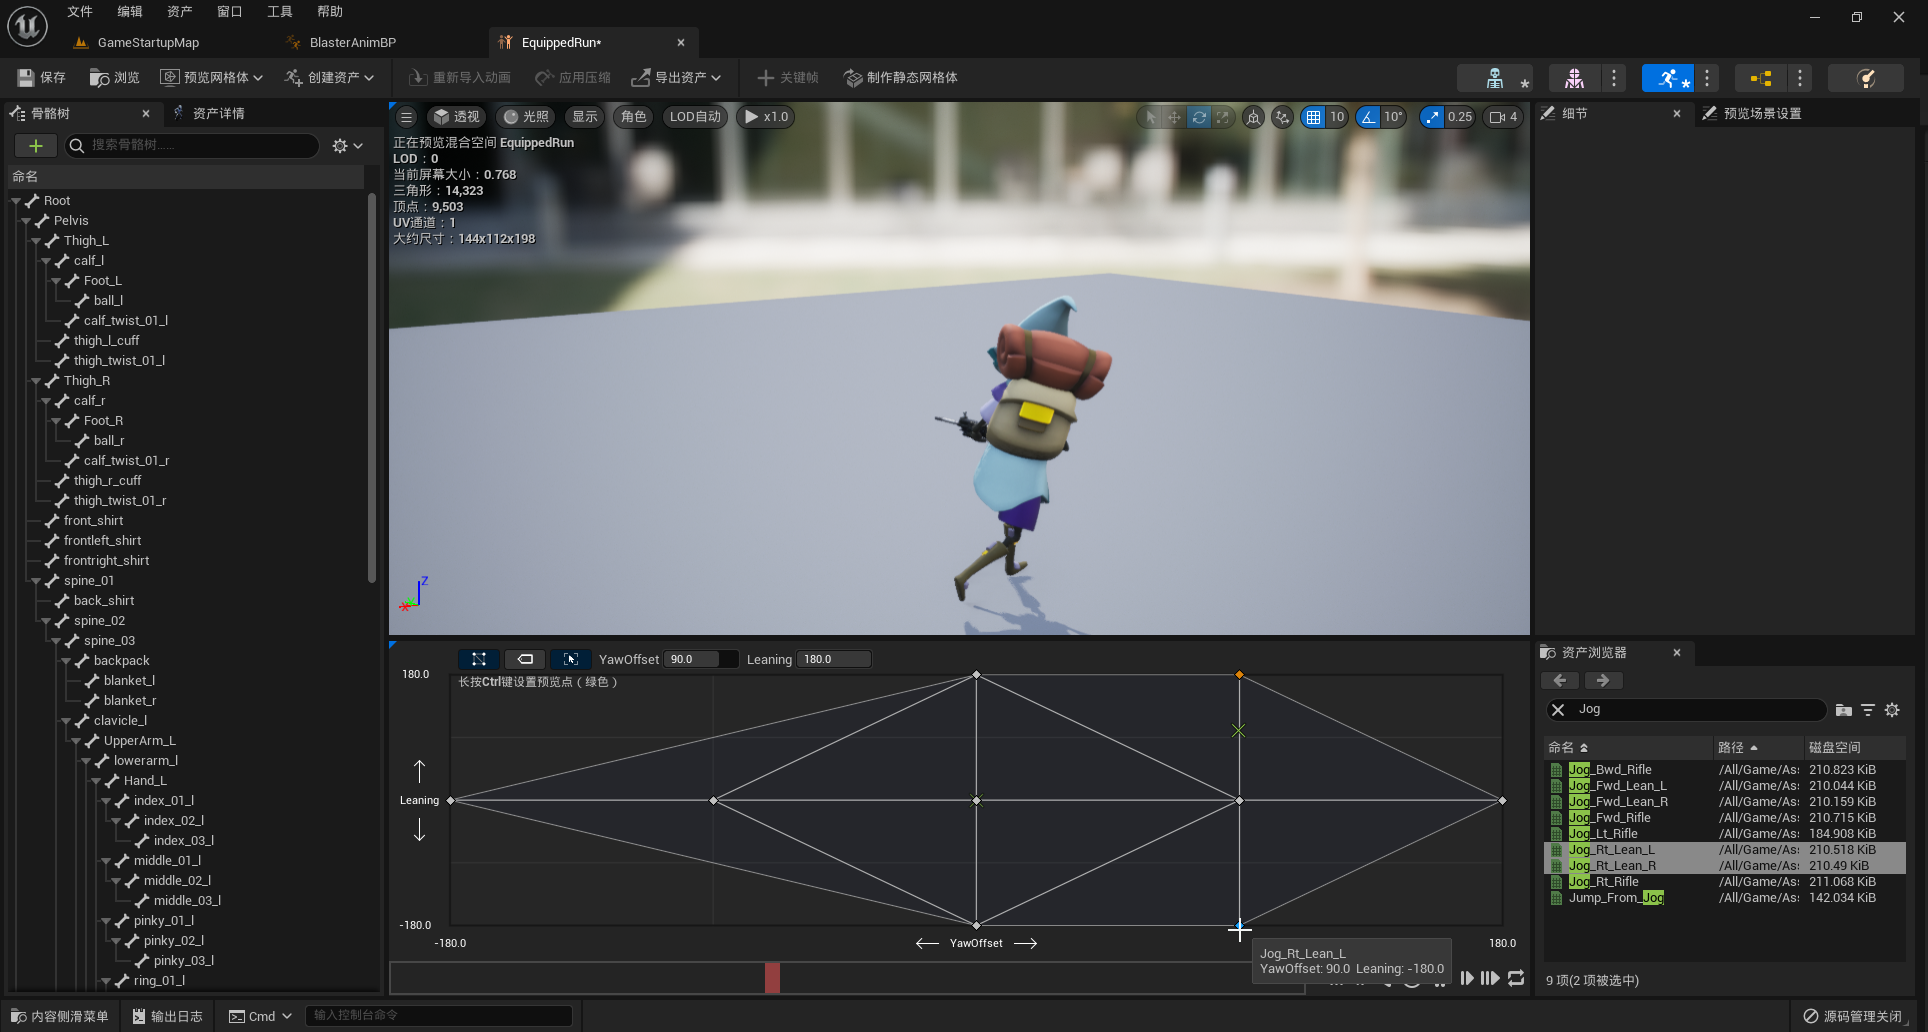The height and width of the screenshot is (1032, 1928).
Task: Open the Physics asset mode icon
Action: tap(1866, 78)
